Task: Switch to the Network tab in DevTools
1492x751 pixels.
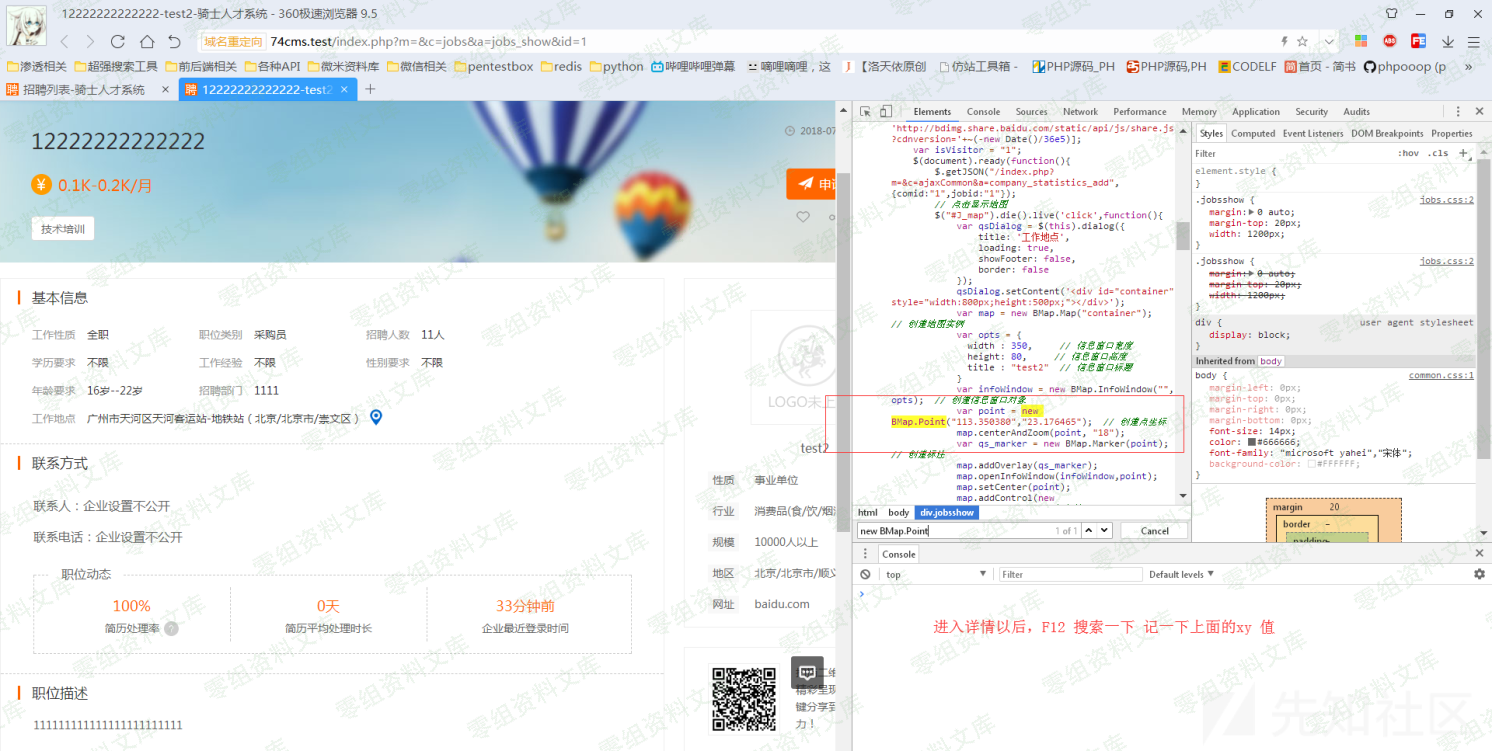Action: click(1080, 112)
